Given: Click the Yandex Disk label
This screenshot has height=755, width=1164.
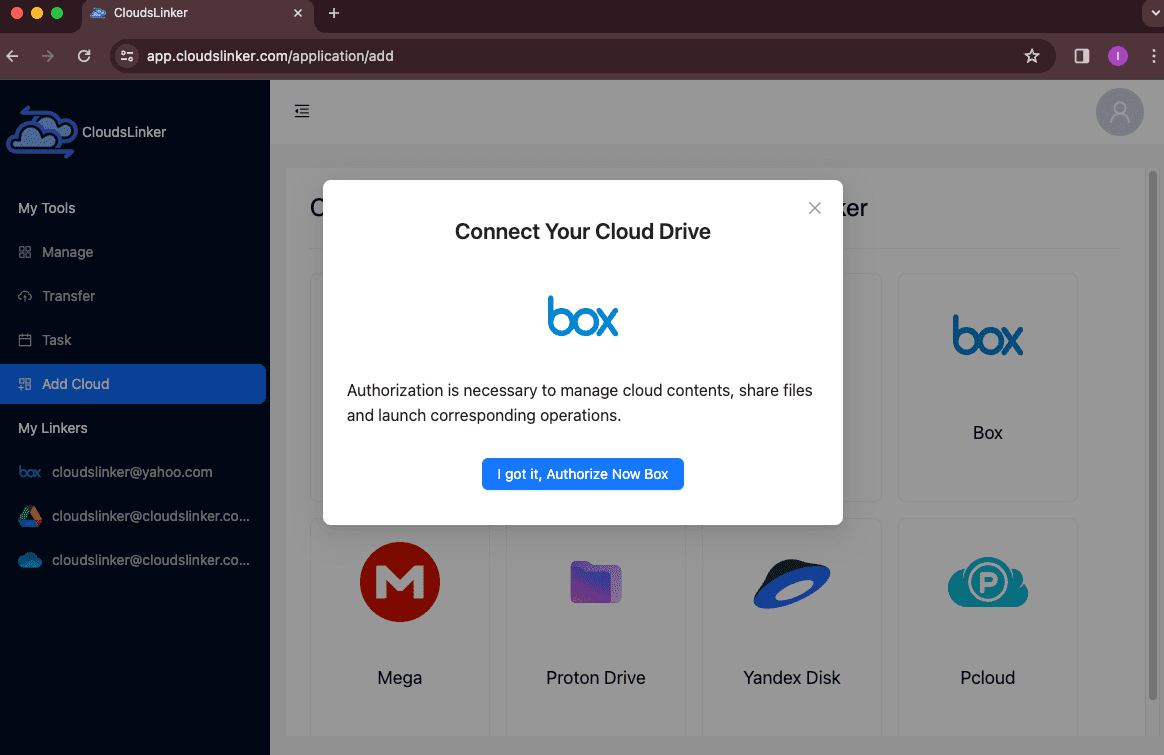Looking at the screenshot, I should pyautogui.click(x=791, y=678).
